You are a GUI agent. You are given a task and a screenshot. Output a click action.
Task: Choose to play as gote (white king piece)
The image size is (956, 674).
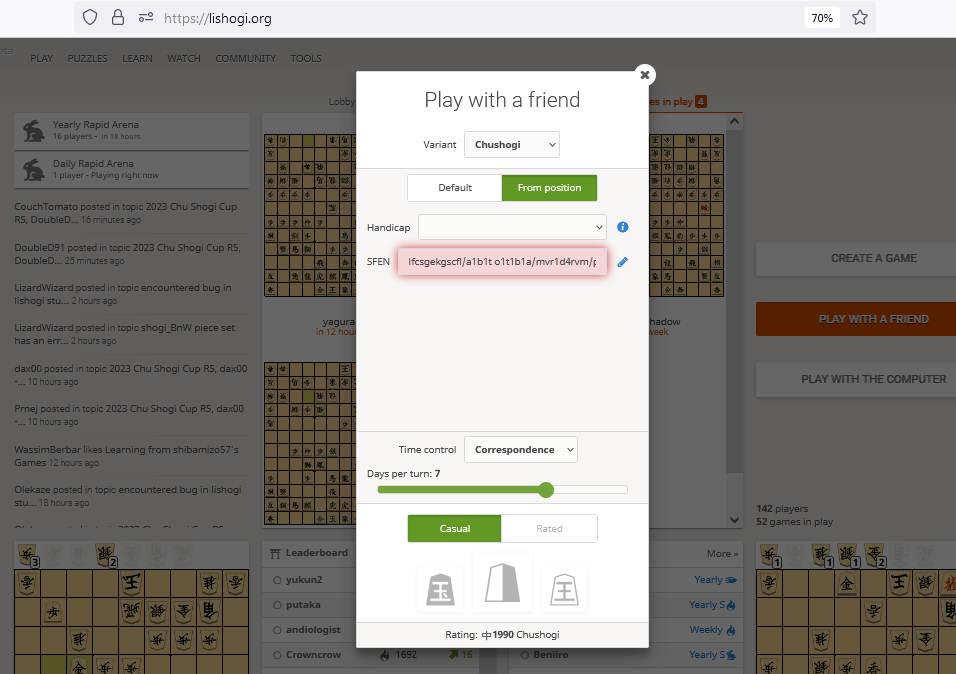[x=564, y=590]
